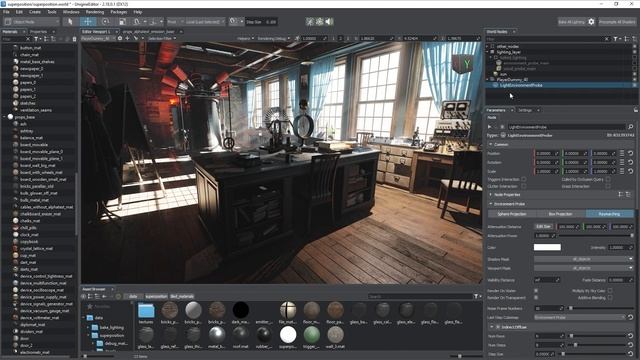This screenshot has width=640, height=360.
Task: Click the Bake All Lighting button
Action: (x=571, y=22)
